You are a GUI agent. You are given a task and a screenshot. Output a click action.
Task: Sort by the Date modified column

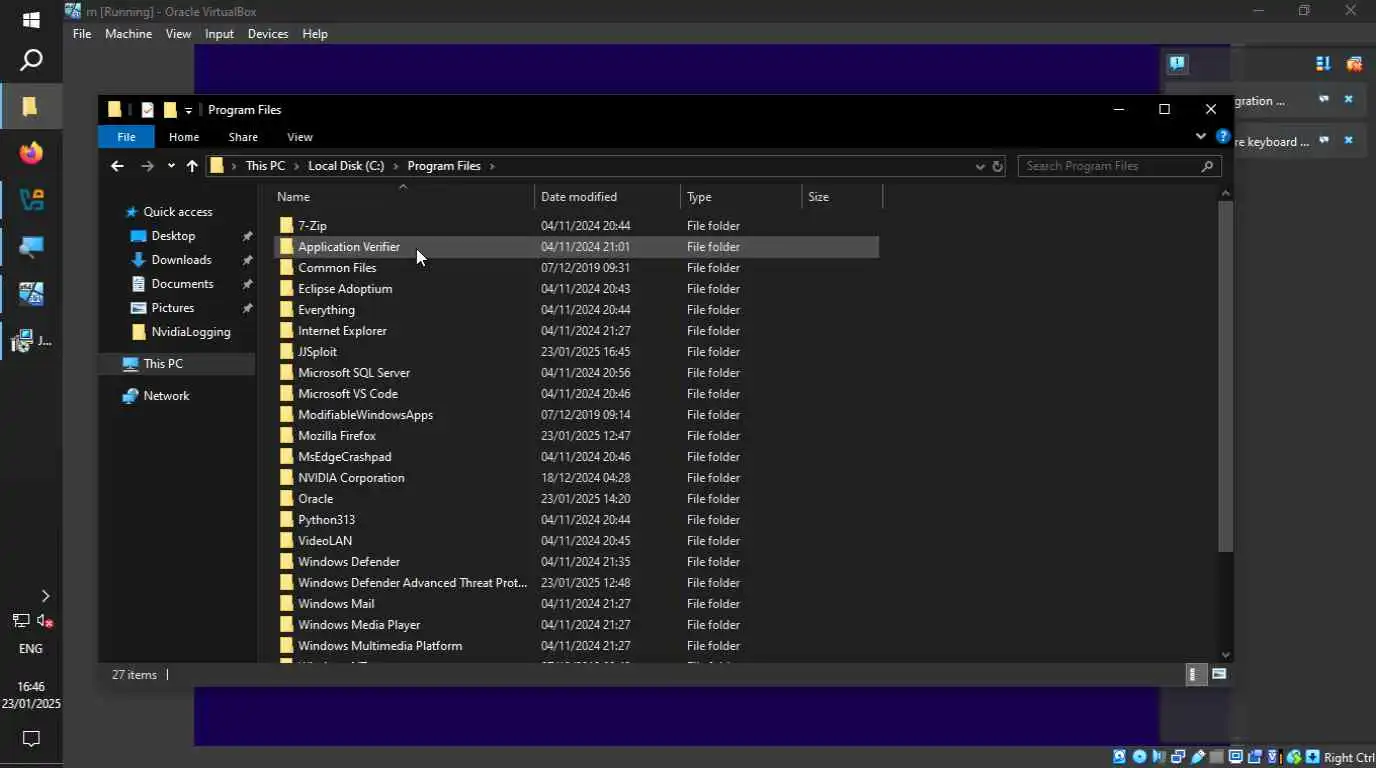(607, 197)
